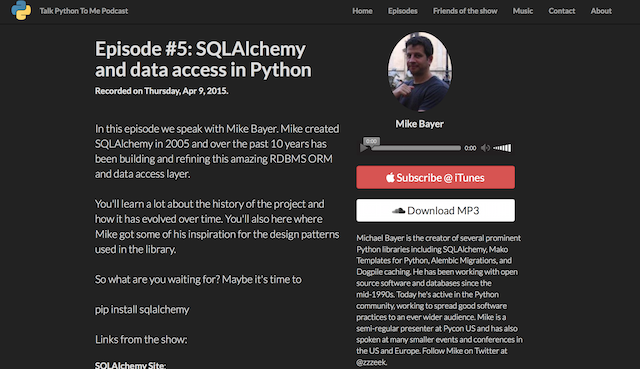This screenshot has width=640, height=369.
Task: Navigate to the Music page
Action: pyautogui.click(x=523, y=11)
